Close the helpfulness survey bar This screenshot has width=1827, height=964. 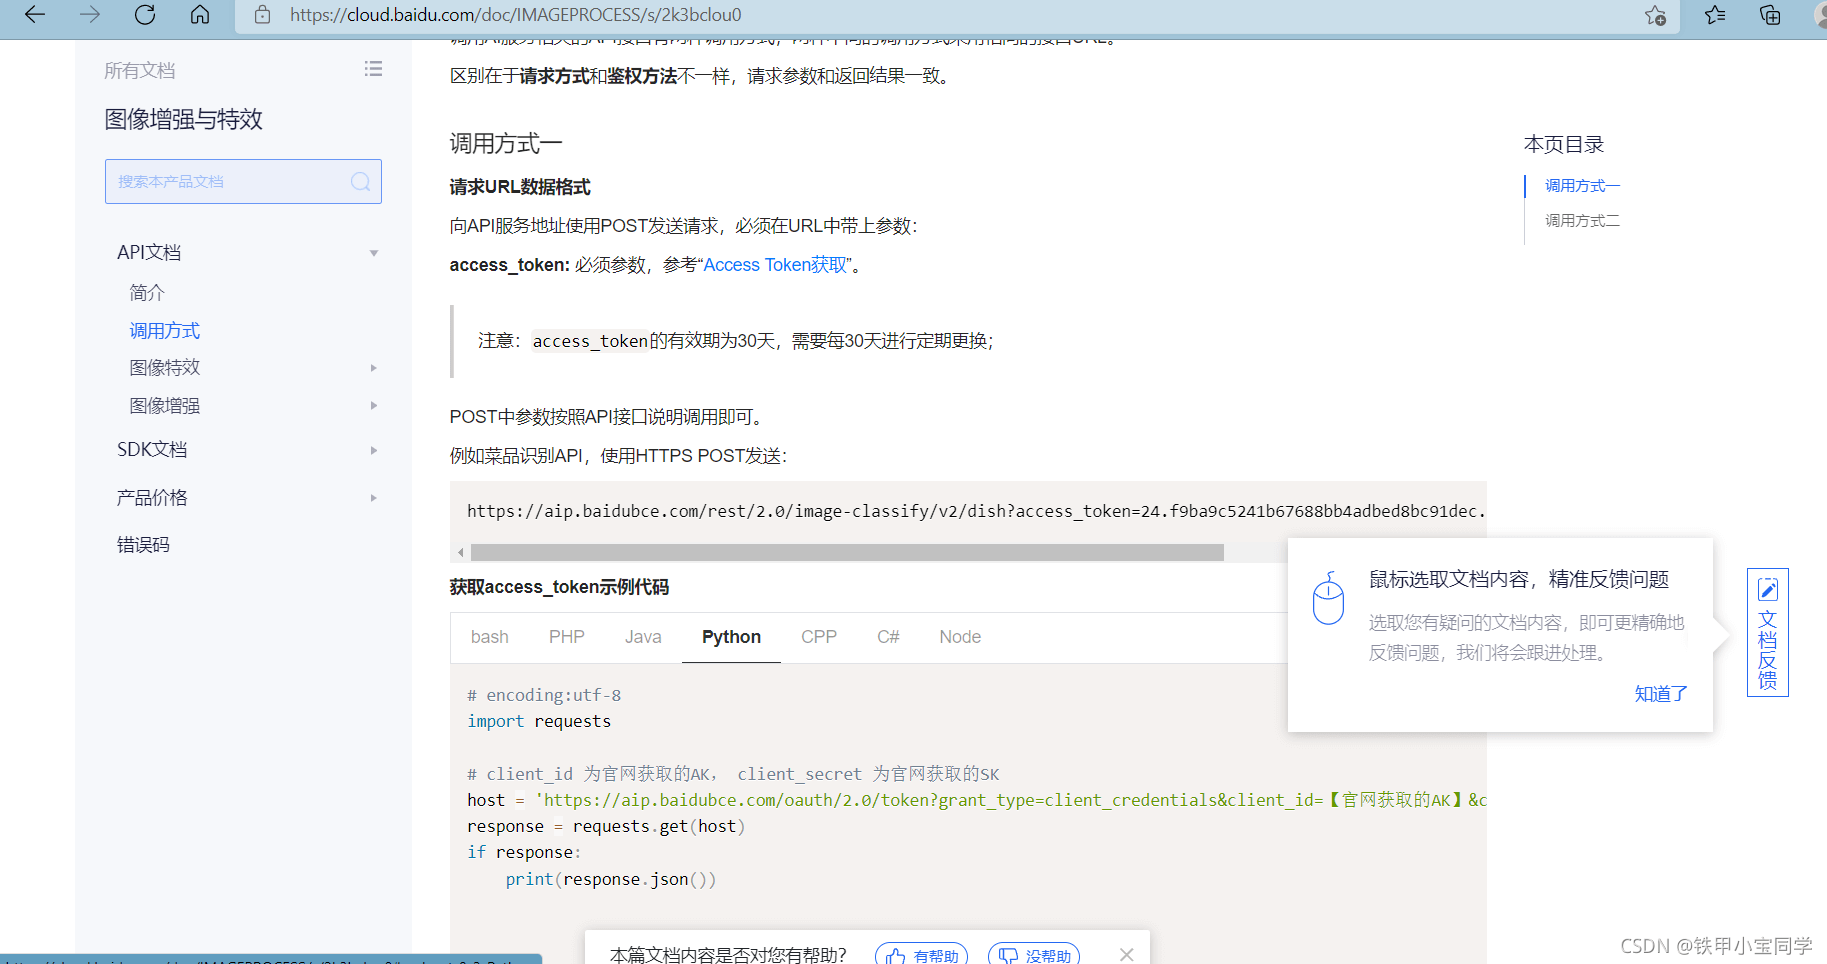1126,954
